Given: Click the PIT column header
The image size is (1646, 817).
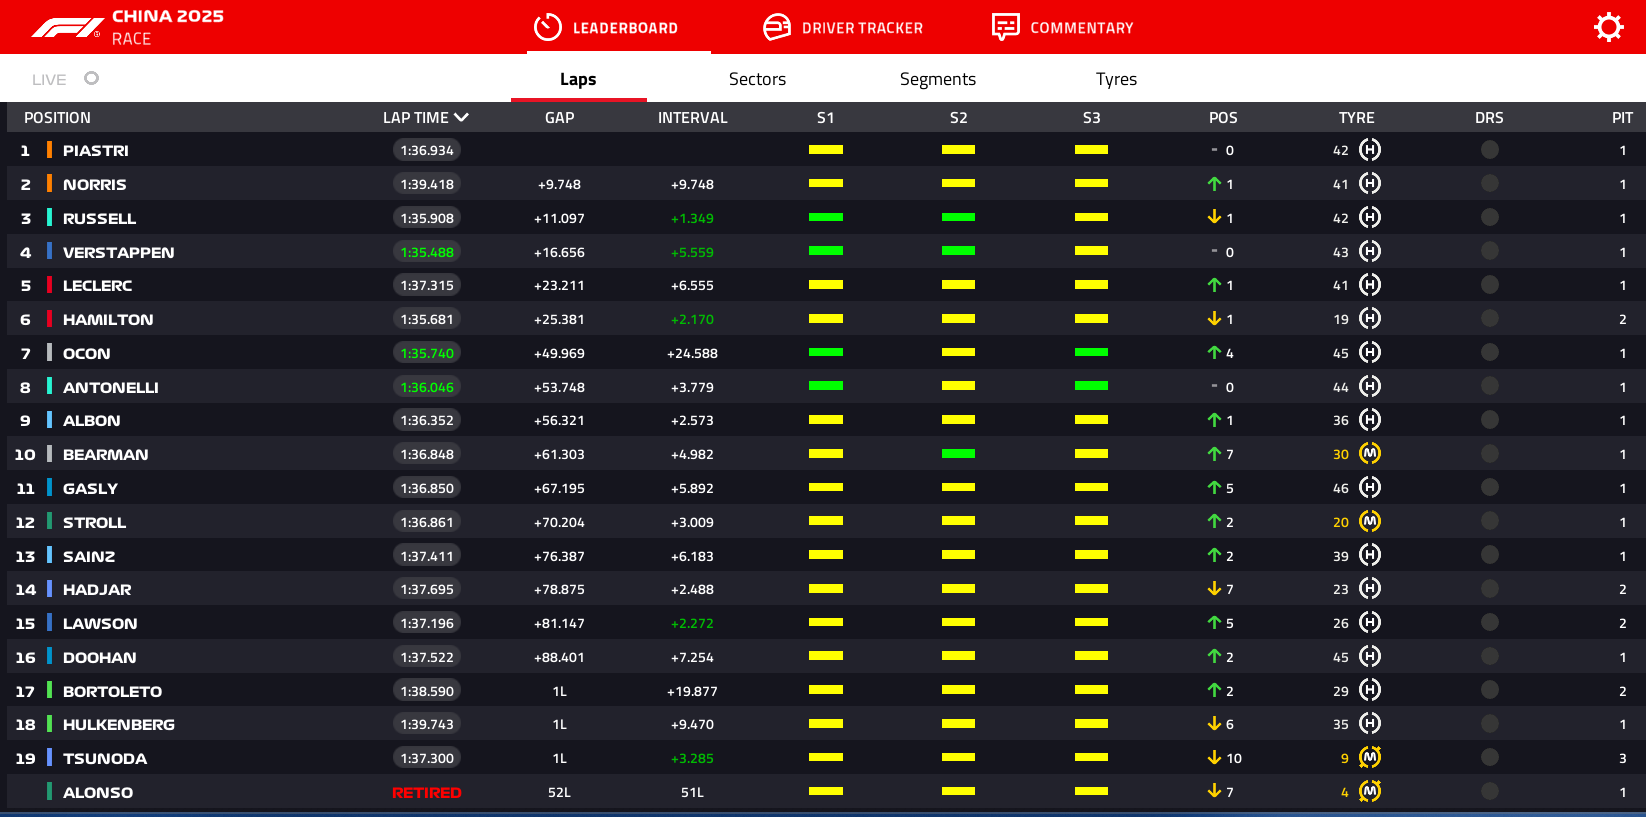Looking at the screenshot, I should point(1622,118).
